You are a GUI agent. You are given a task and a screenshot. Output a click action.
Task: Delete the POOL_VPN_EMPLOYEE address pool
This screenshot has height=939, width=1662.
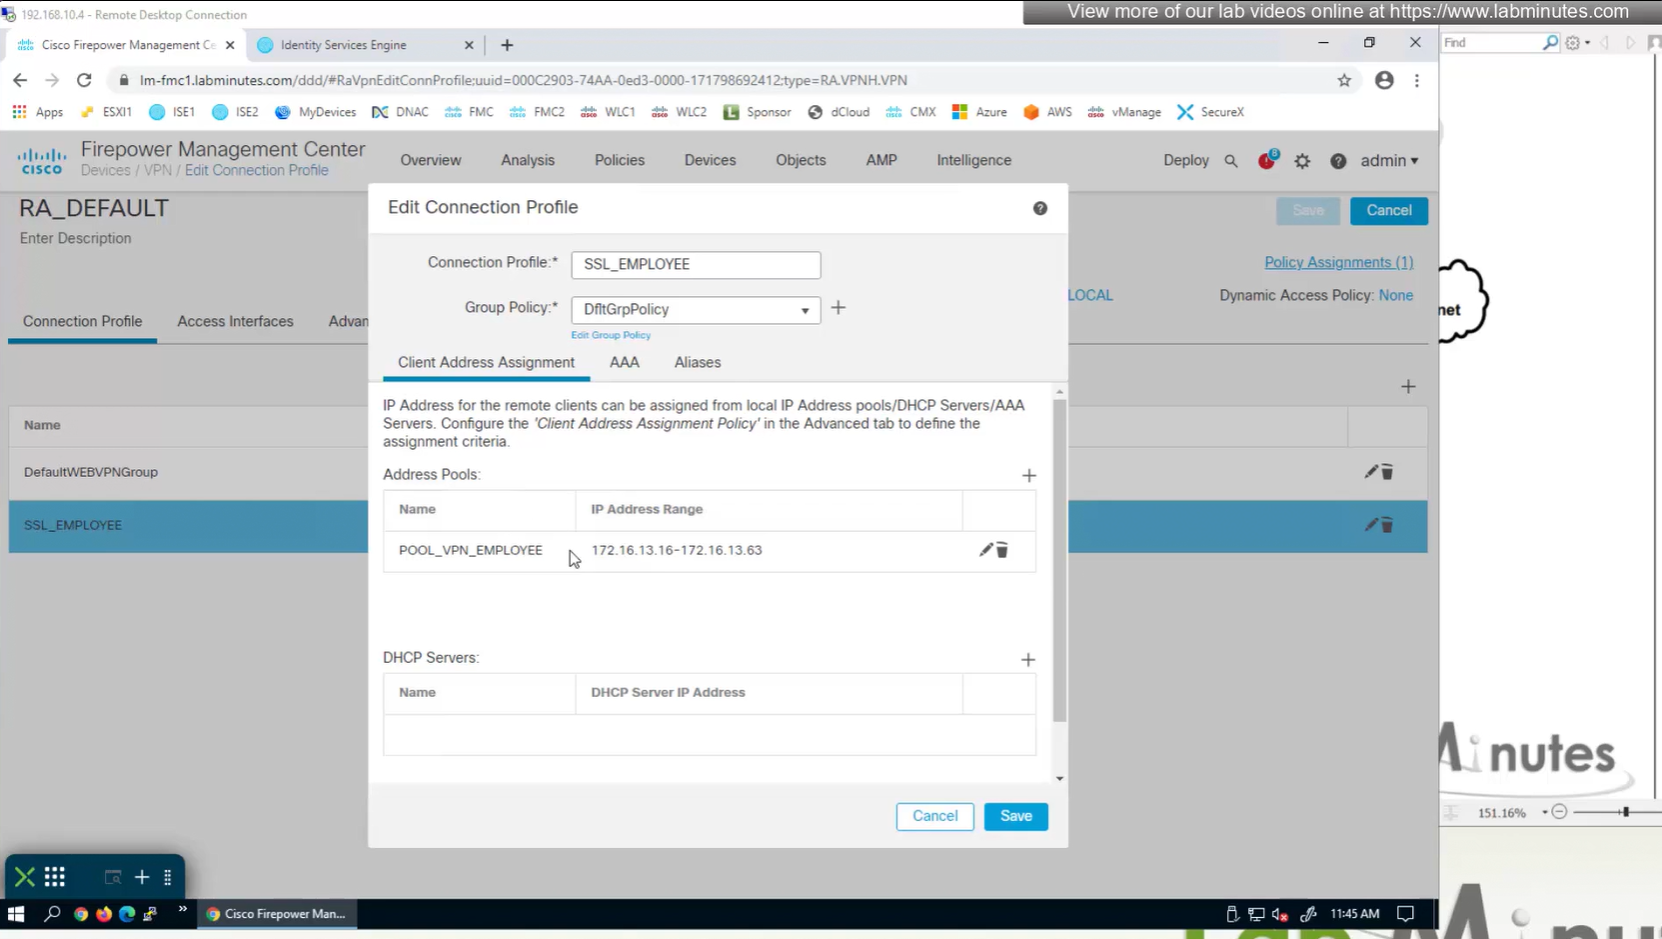(1002, 550)
